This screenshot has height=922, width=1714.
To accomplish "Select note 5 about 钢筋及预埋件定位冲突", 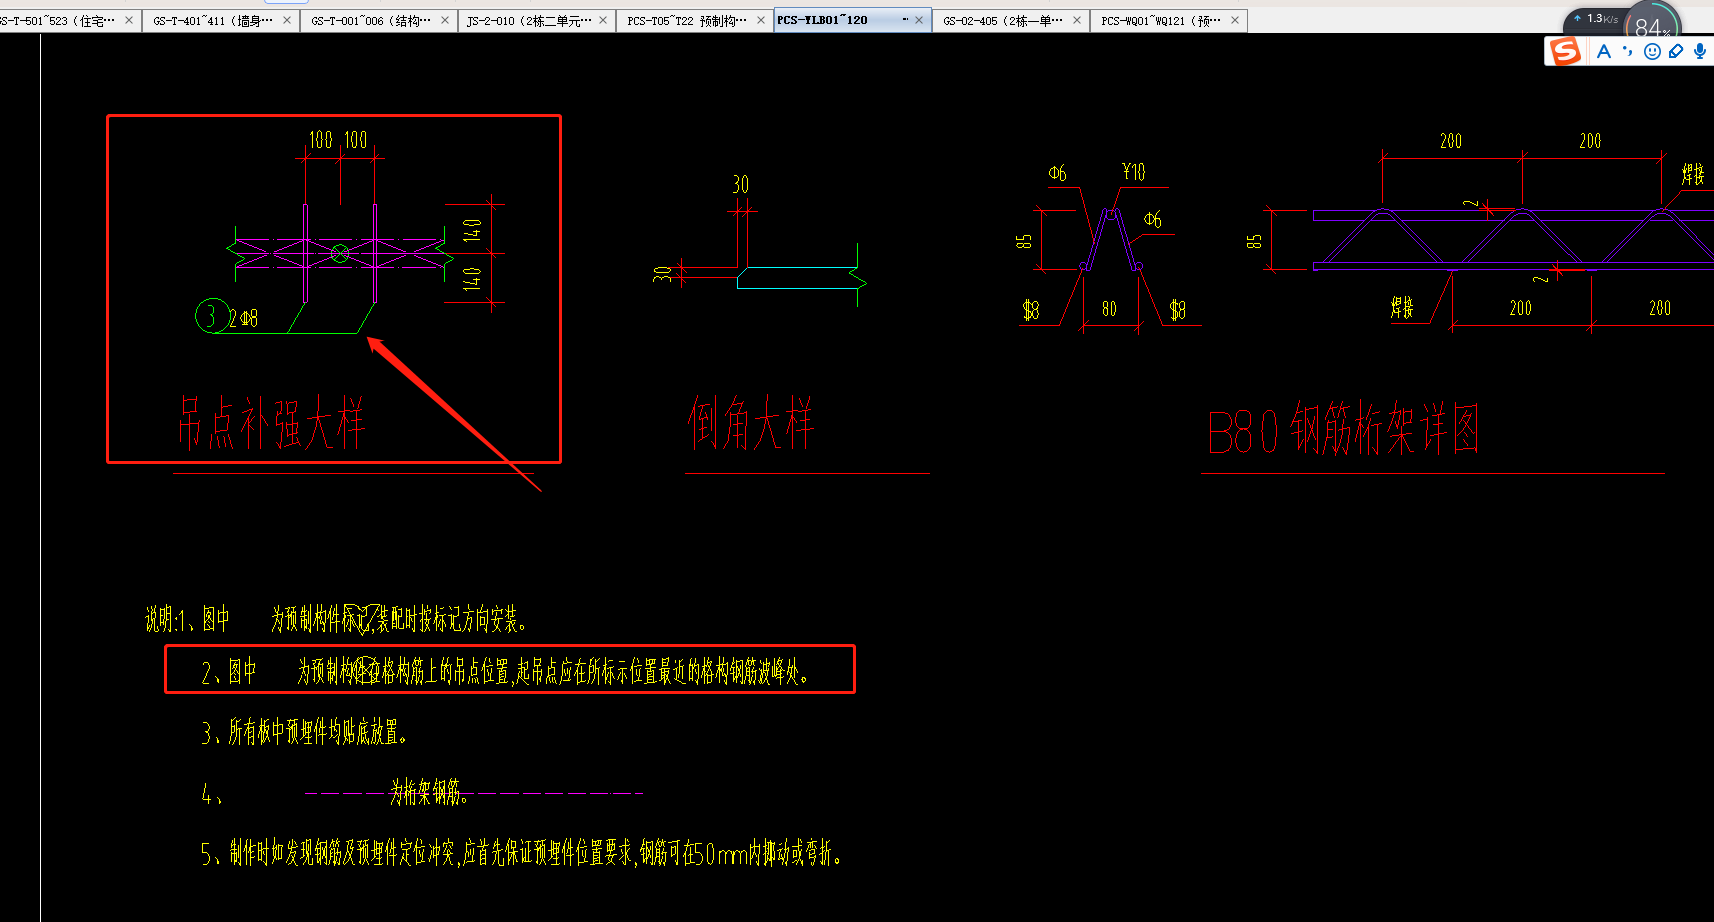I will click(521, 853).
